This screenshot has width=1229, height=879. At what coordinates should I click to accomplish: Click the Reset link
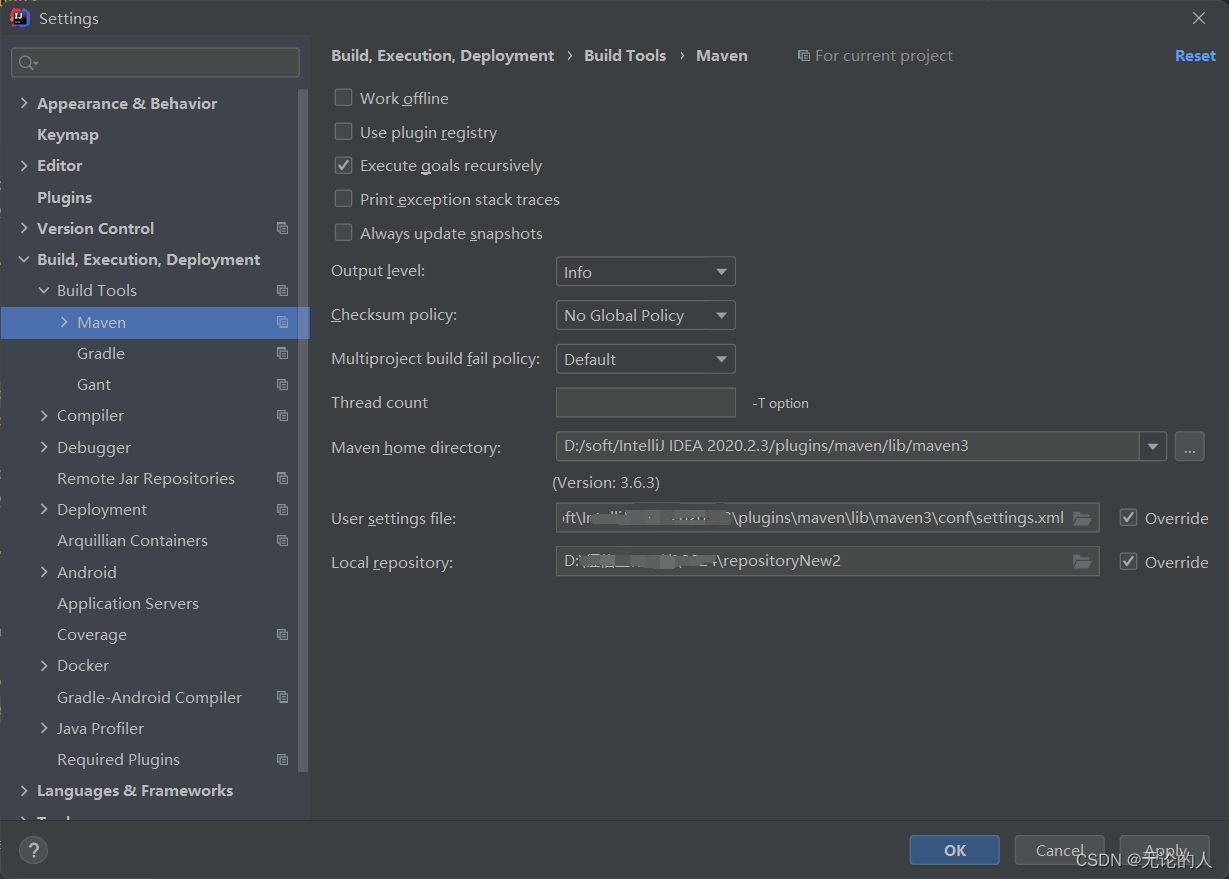1195,56
